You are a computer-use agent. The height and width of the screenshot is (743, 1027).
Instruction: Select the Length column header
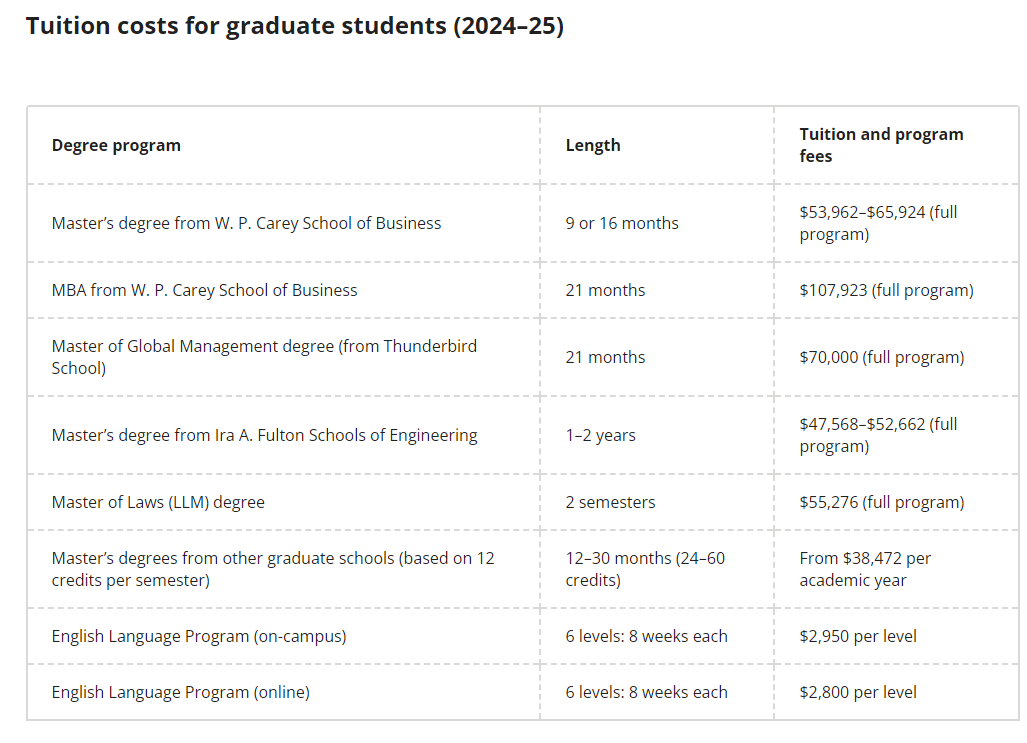click(x=593, y=145)
